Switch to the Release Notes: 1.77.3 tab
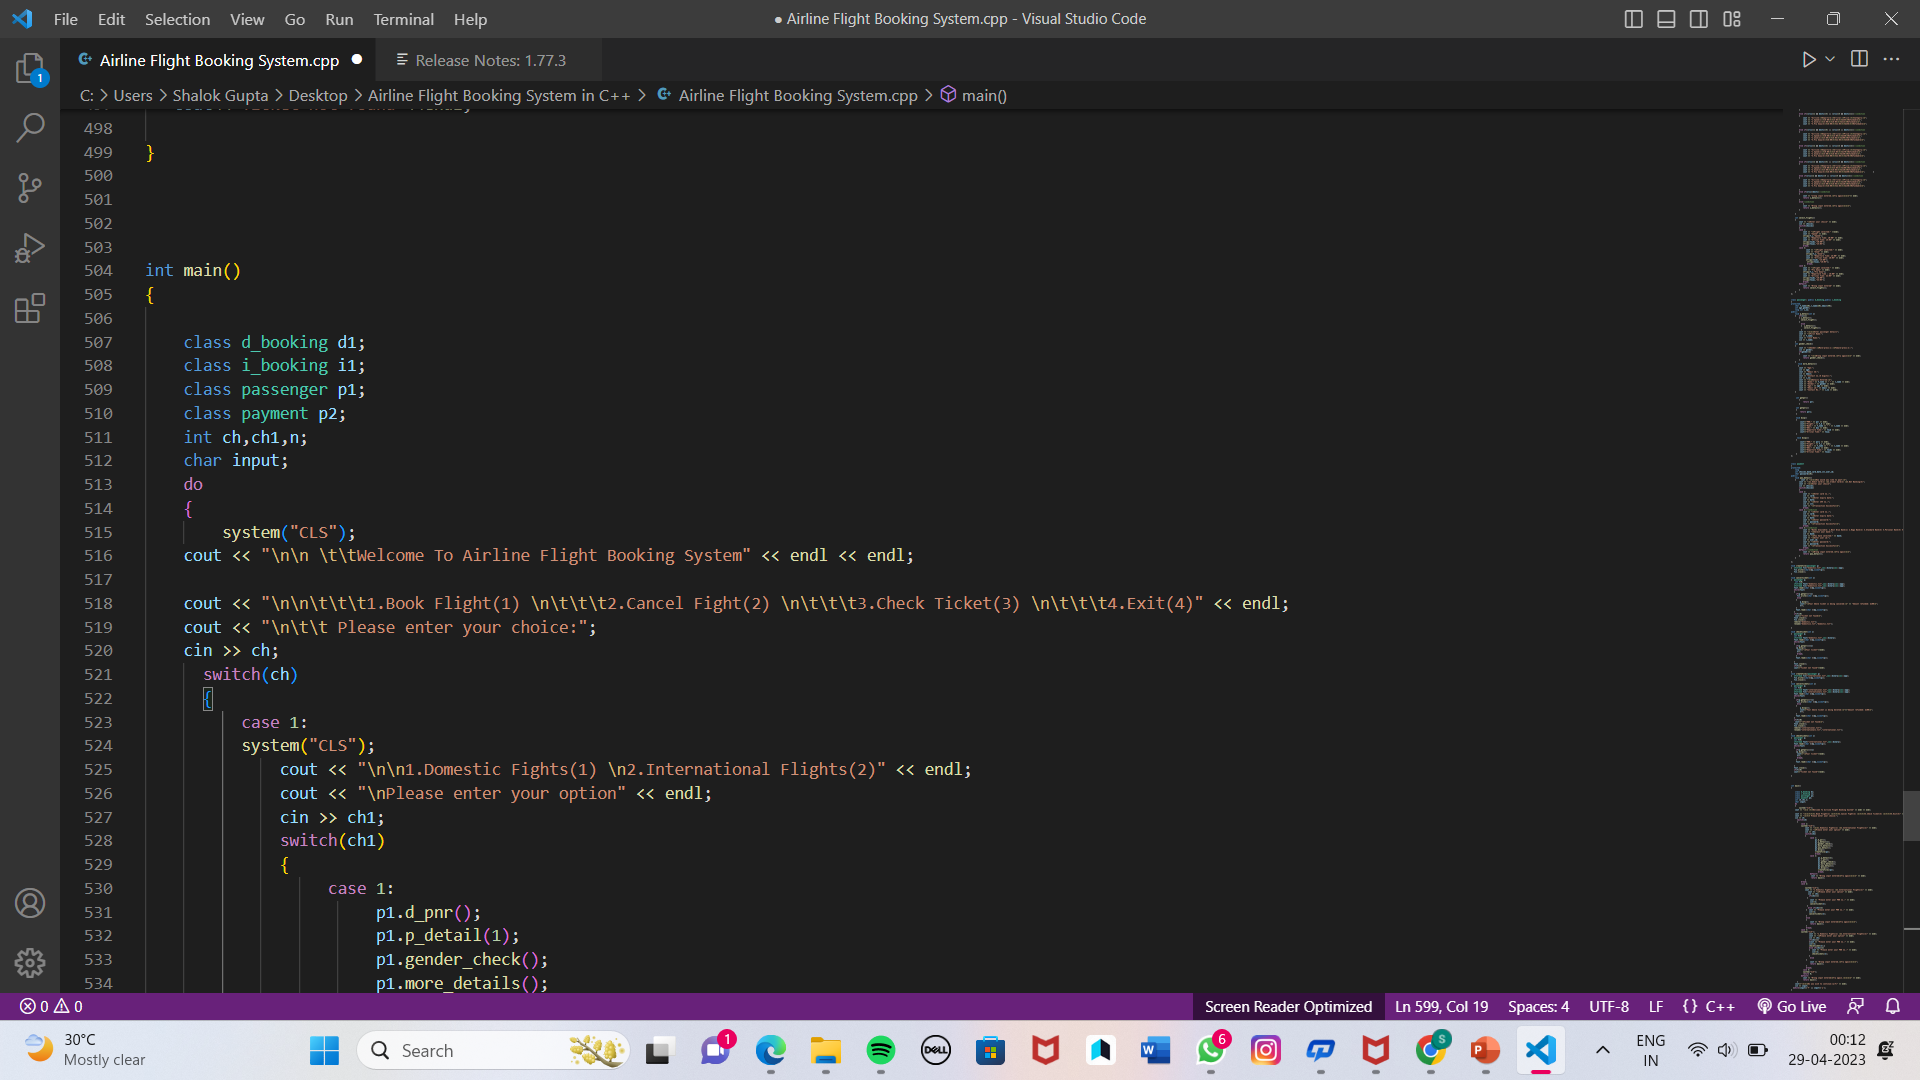Viewport: 1920px width, 1080px height. click(x=490, y=60)
